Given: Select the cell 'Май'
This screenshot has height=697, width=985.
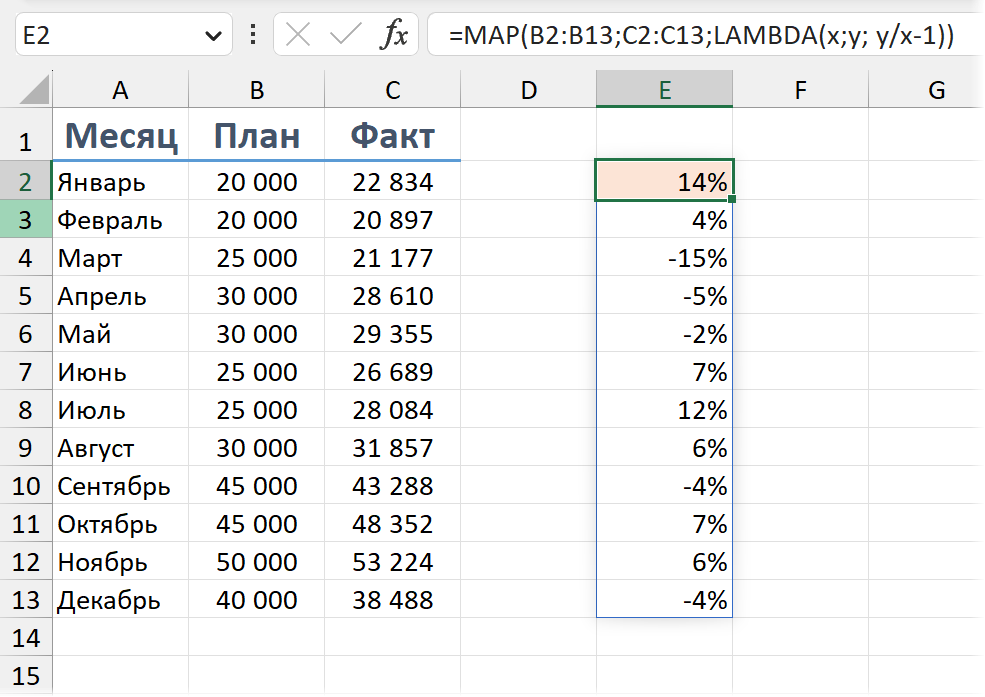Looking at the screenshot, I should (x=121, y=334).
